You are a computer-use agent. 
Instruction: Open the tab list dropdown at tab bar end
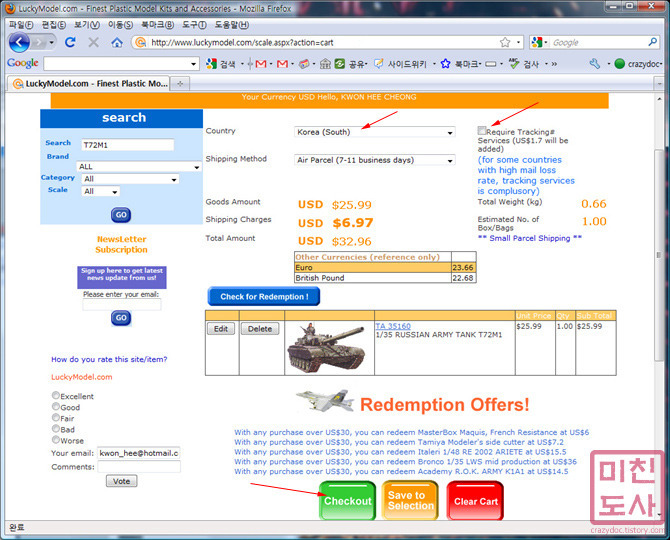tap(658, 84)
